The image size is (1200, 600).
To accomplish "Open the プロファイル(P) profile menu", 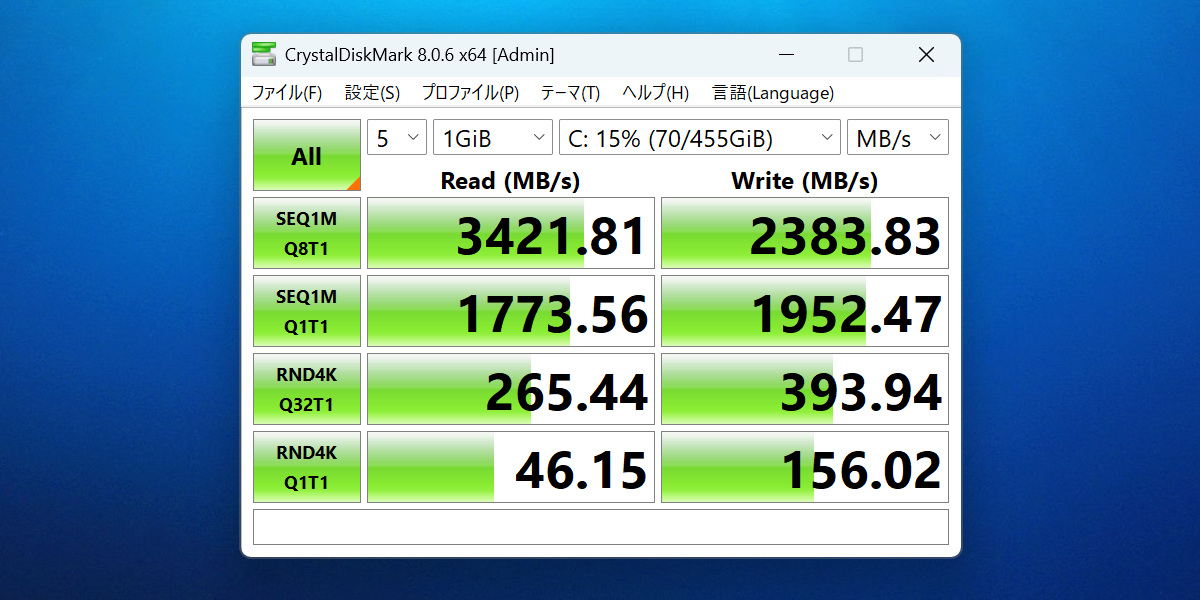I will click(x=470, y=93).
